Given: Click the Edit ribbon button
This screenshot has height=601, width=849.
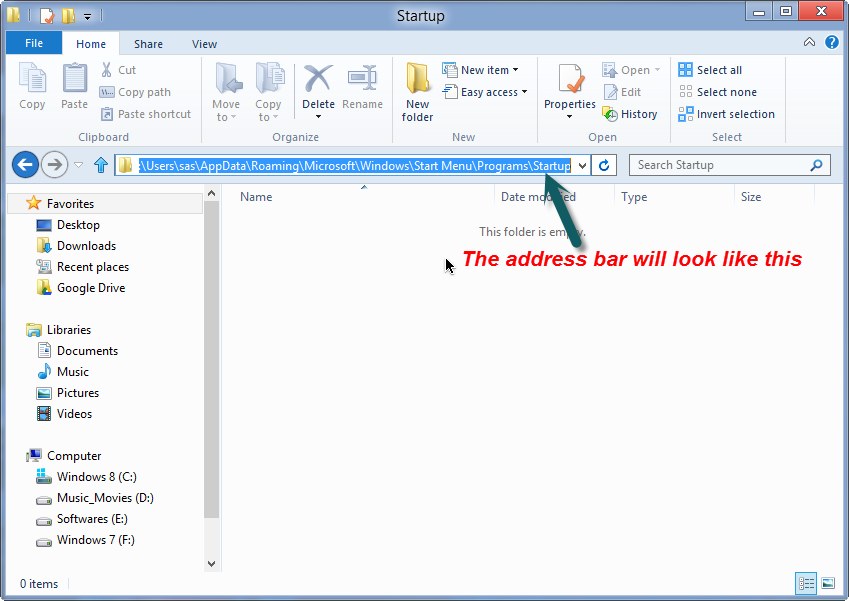Looking at the screenshot, I should [x=622, y=92].
